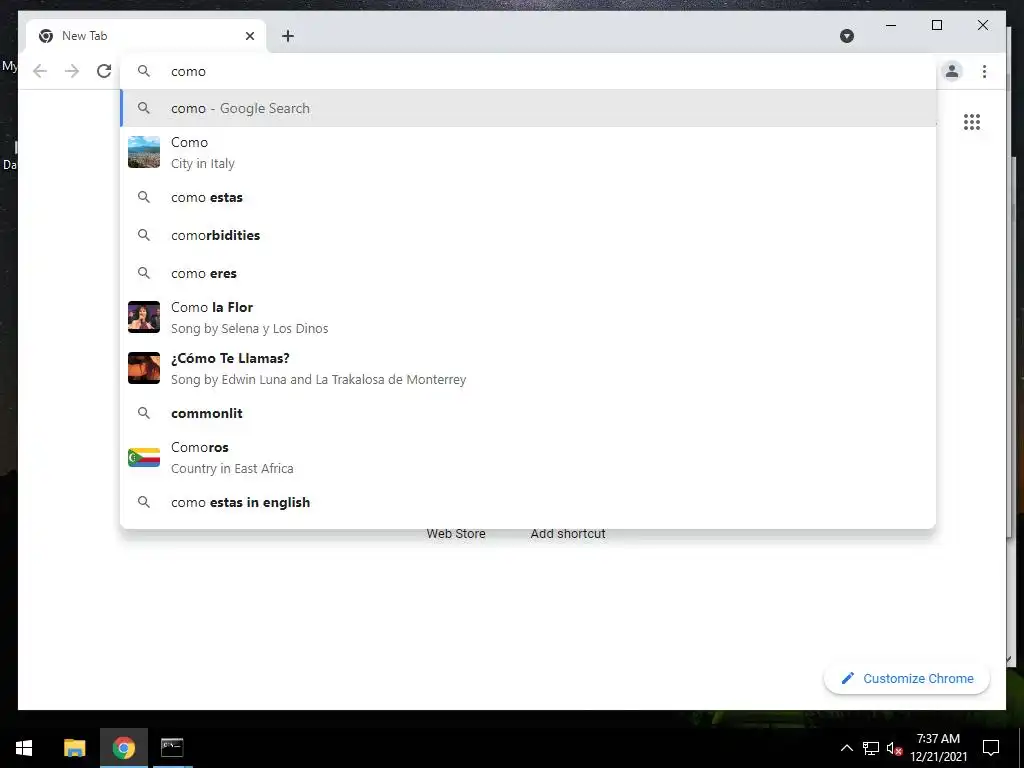The width and height of the screenshot is (1024, 768).
Task: Click the Chrome taskbar icon
Action: point(123,748)
